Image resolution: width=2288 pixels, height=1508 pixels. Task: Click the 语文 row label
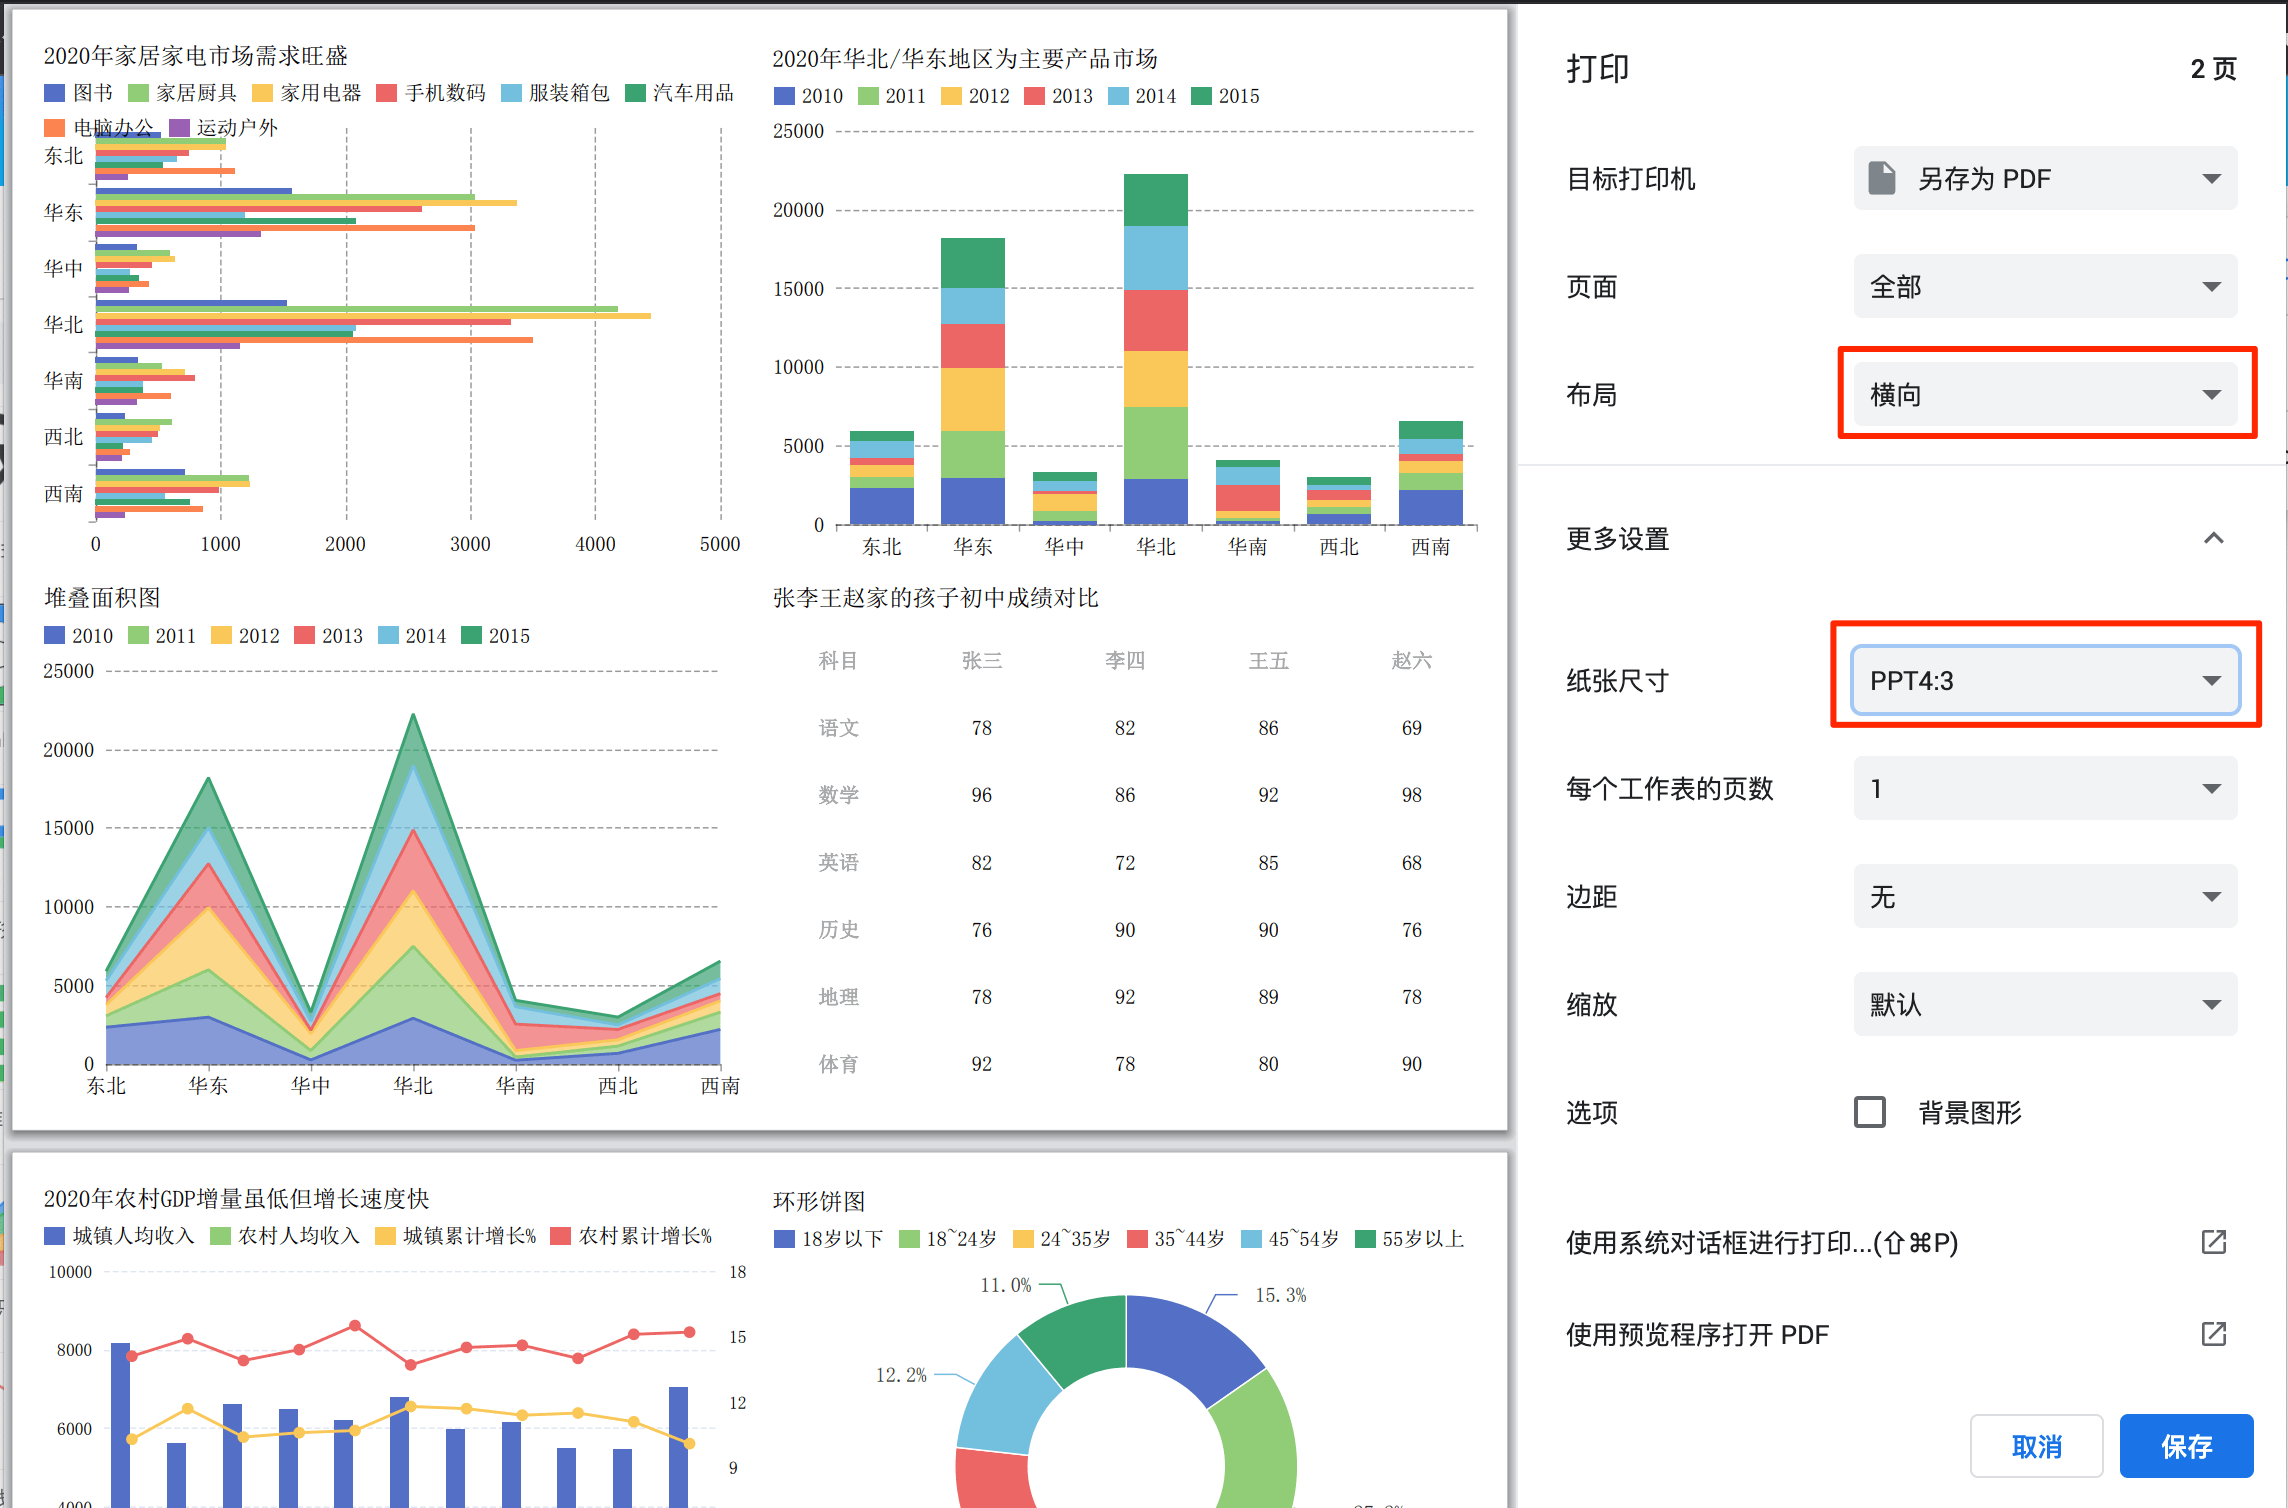click(838, 728)
